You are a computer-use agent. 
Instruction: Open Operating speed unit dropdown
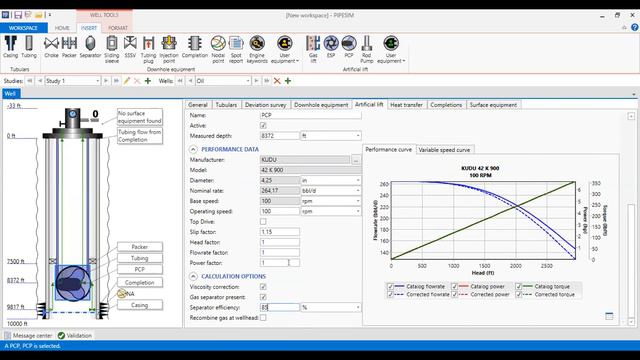click(358, 211)
